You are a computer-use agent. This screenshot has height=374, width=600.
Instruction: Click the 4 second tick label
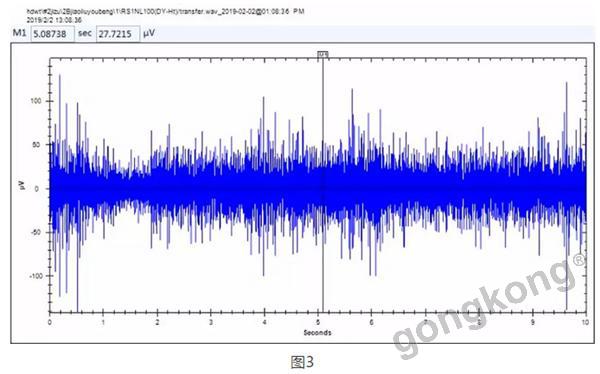[x=264, y=322]
